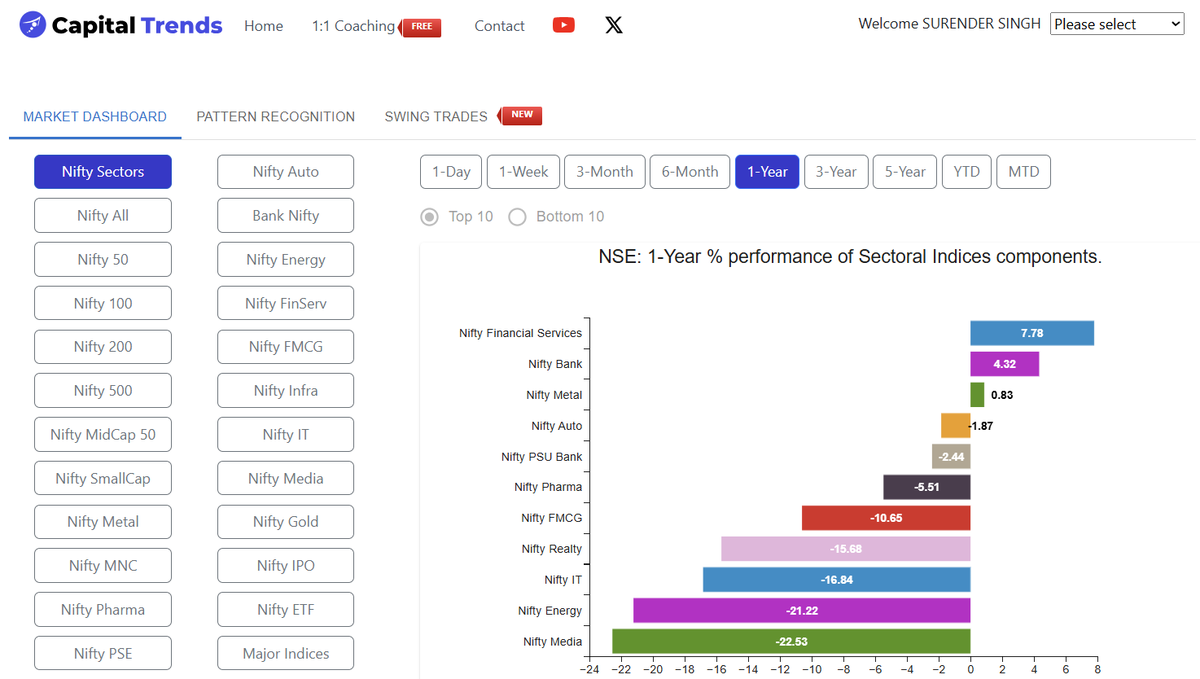Open the Contact menu link

499,26
